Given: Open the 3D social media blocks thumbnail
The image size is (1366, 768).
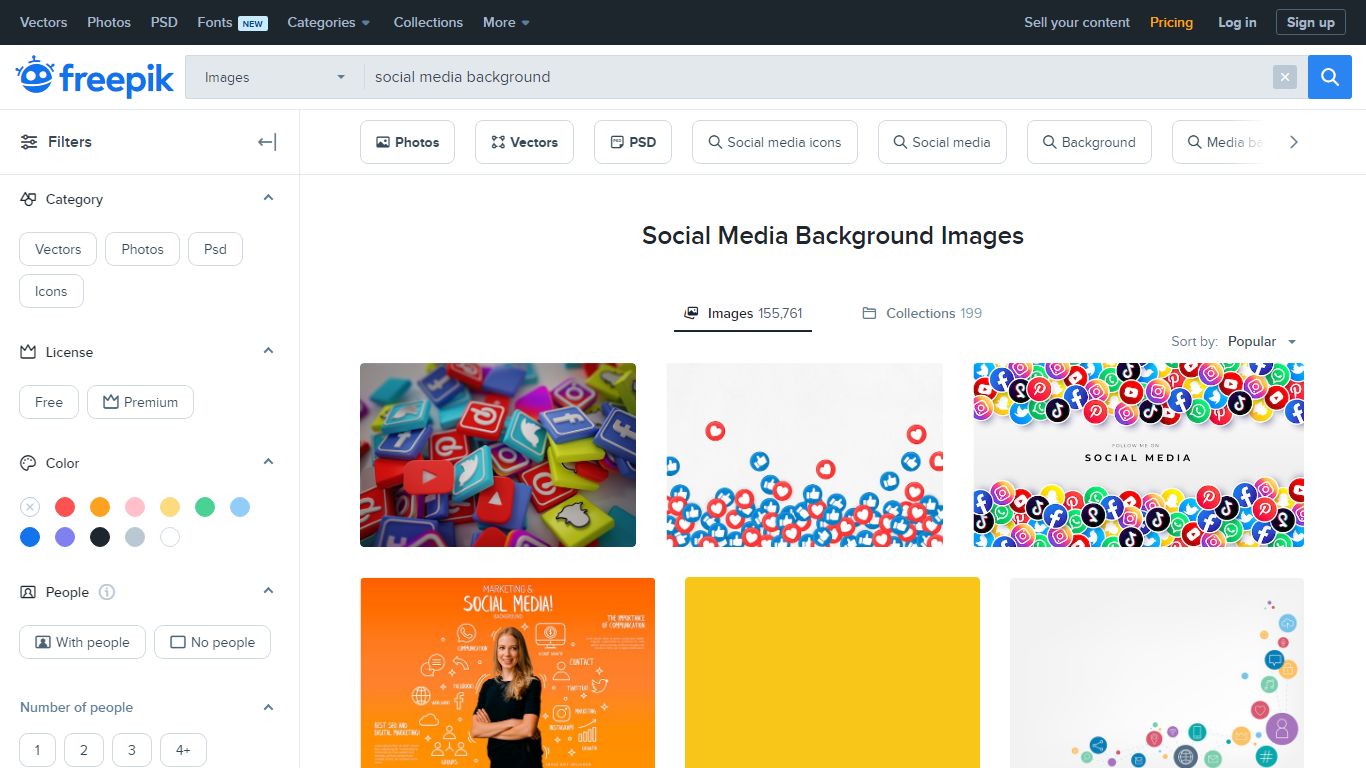Looking at the screenshot, I should [x=498, y=455].
